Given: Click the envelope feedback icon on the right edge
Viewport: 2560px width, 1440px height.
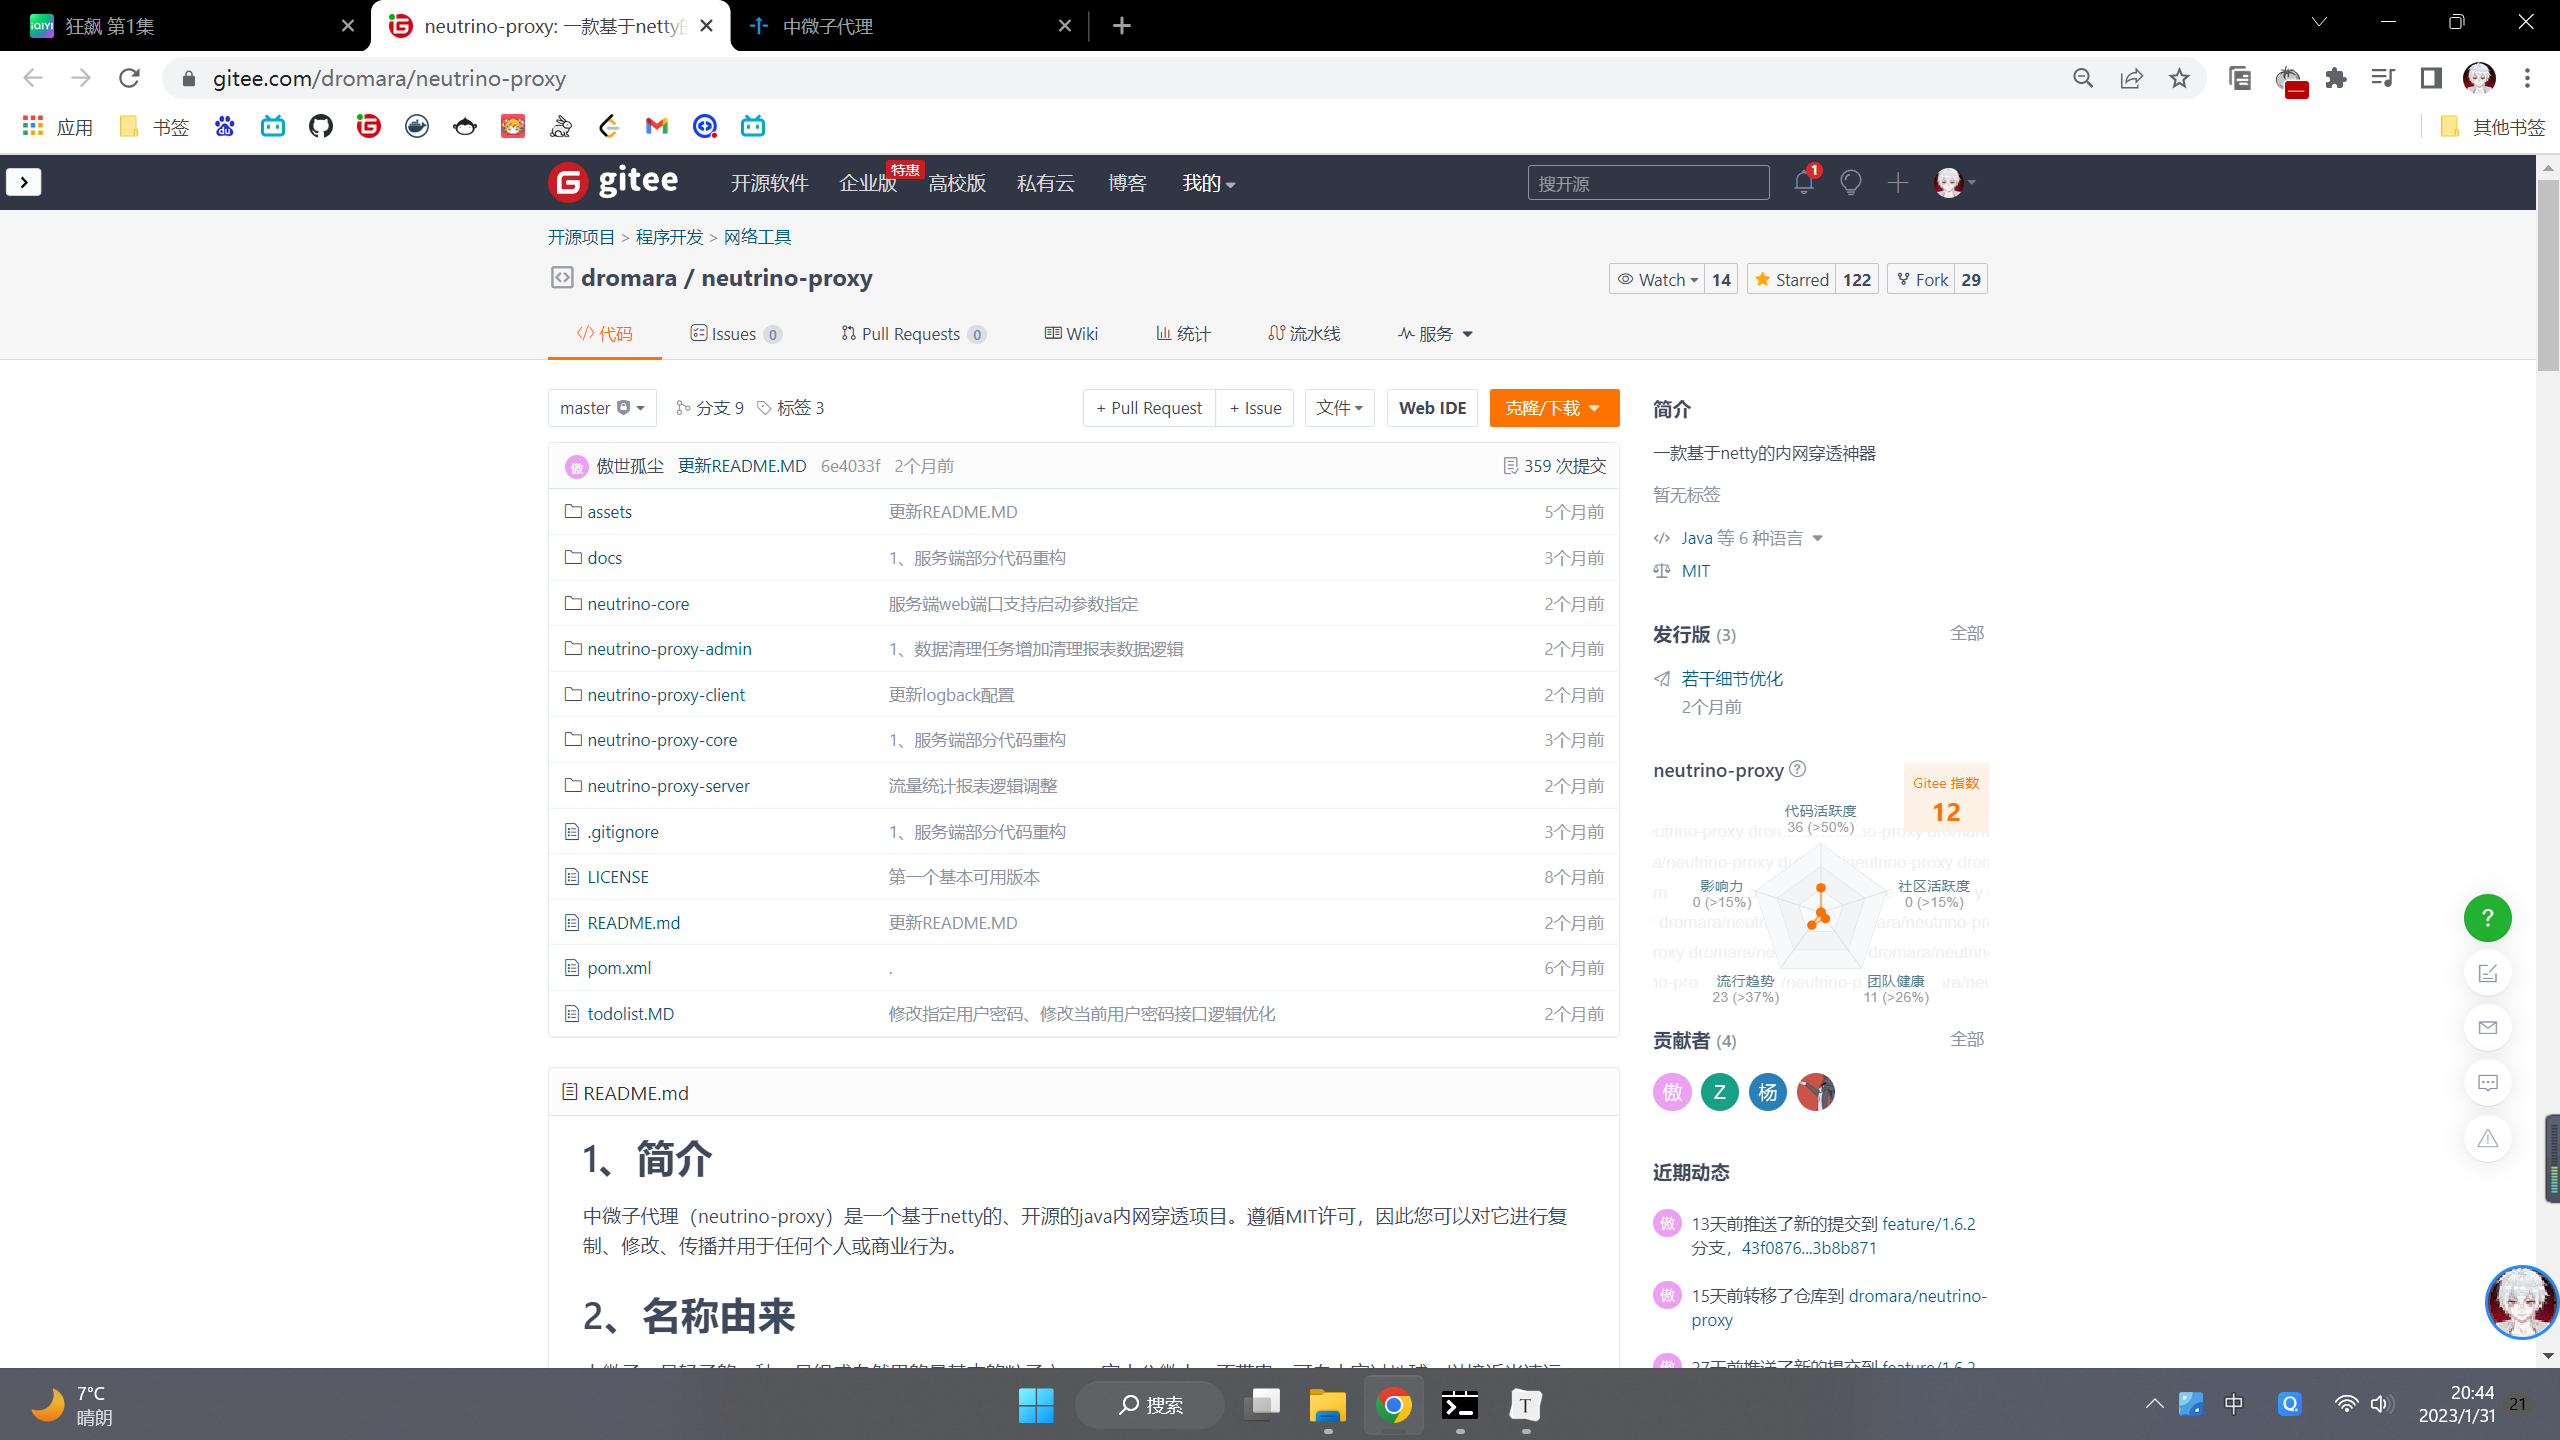Looking at the screenshot, I should (2489, 1027).
